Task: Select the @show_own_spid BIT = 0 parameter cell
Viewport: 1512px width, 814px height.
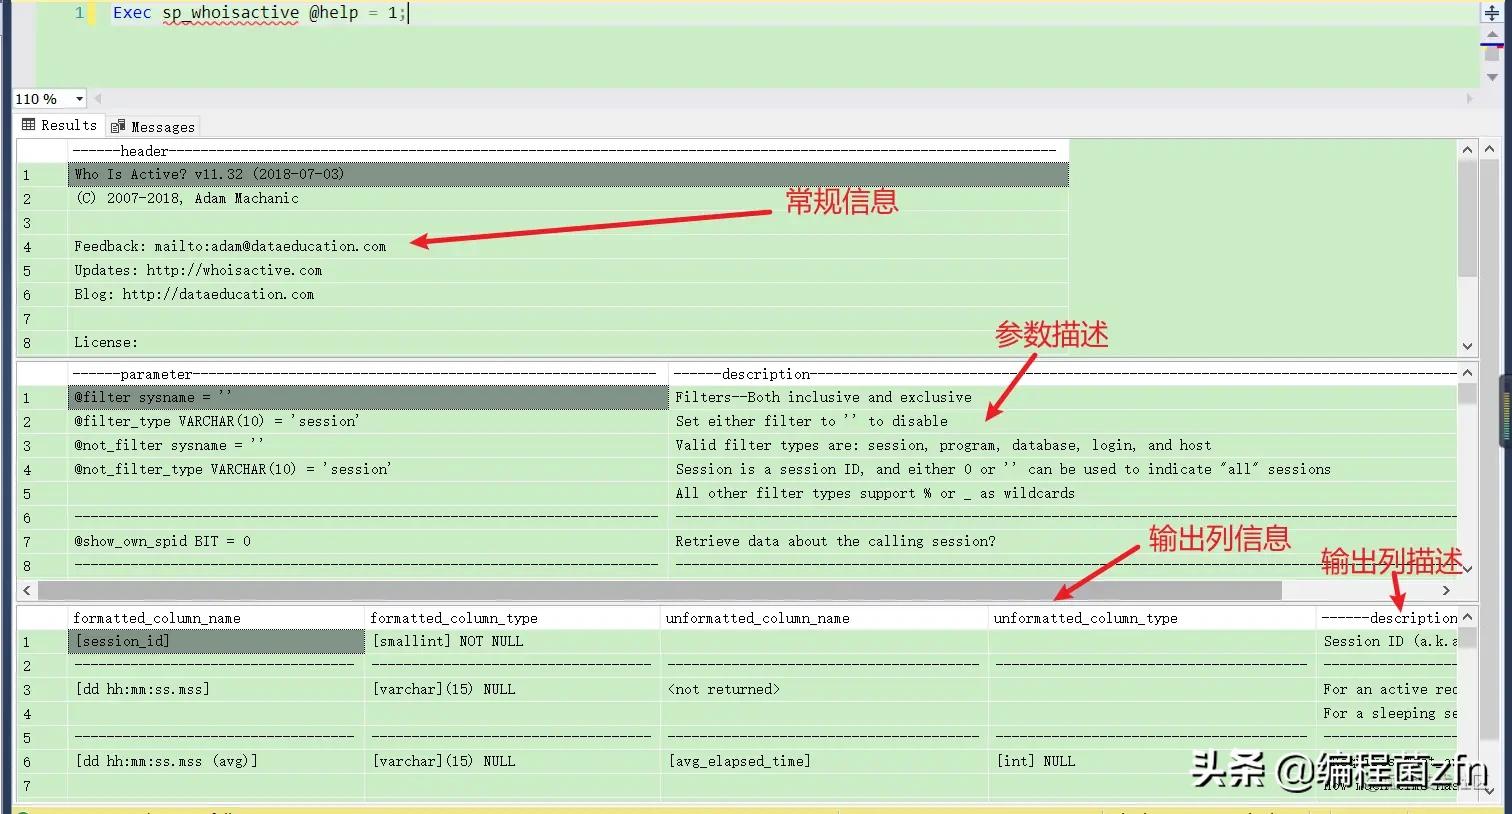Action: click(x=200, y=541)
